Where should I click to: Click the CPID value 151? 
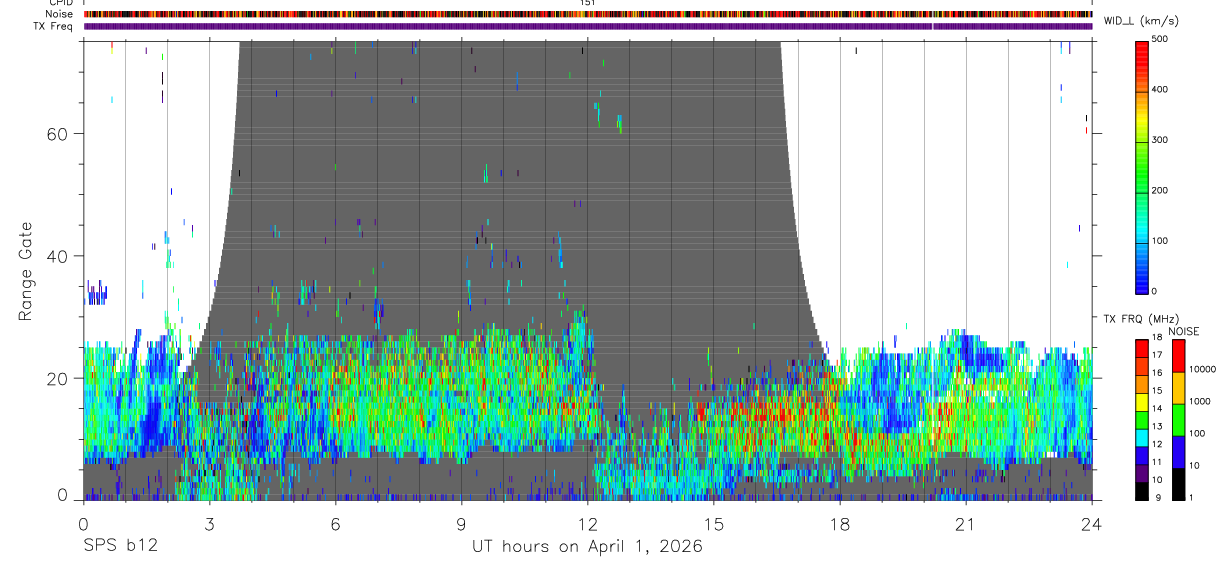click(x=588, y=3)
